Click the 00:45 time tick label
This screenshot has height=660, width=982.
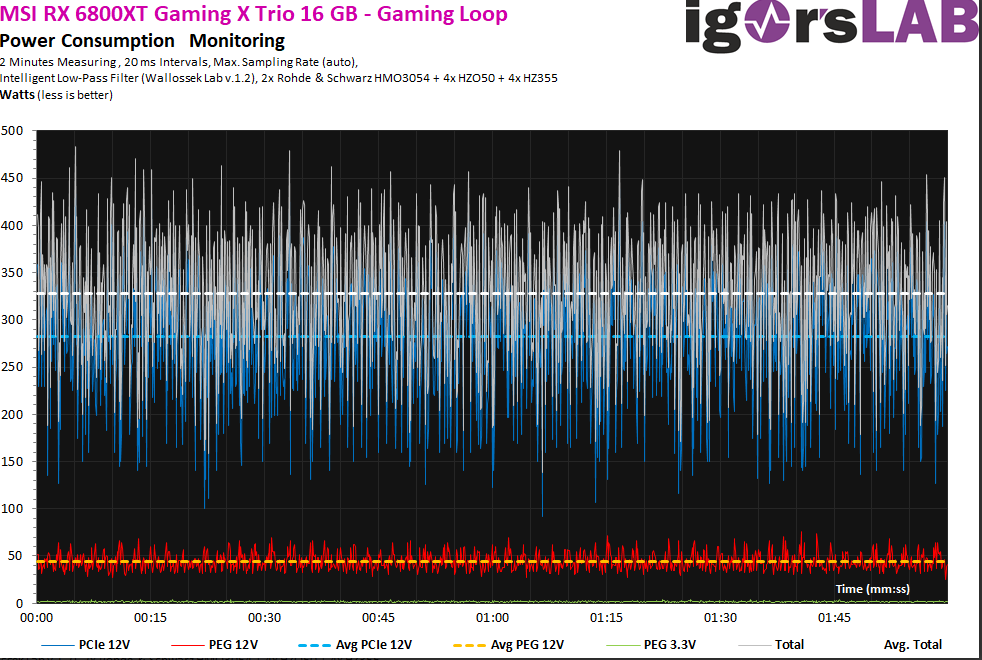point(378,618)
